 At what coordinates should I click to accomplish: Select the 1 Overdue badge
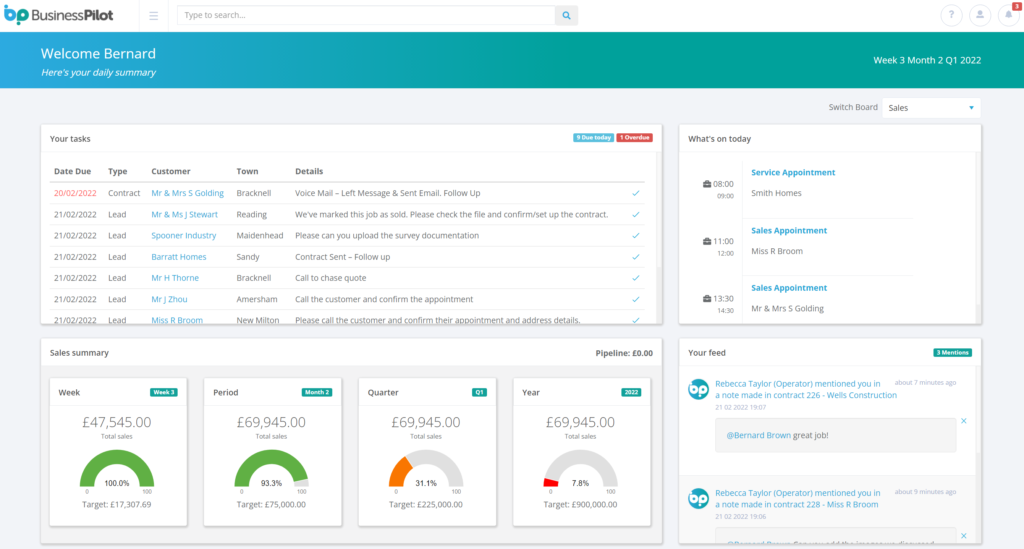(x=634, y=138)
